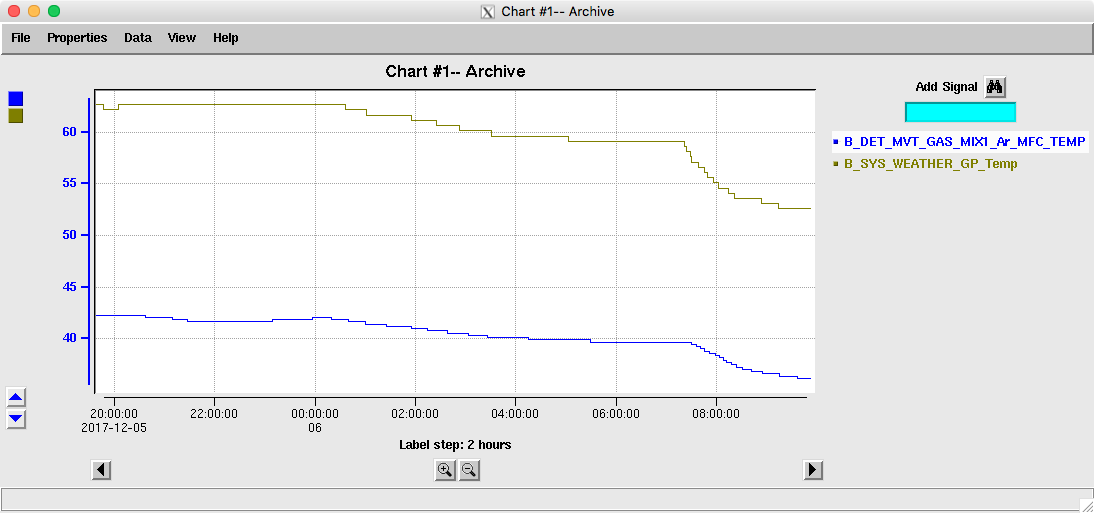Click the yellow minimize window button
The height and width of the screenshot is (513, 1094).
34,11
